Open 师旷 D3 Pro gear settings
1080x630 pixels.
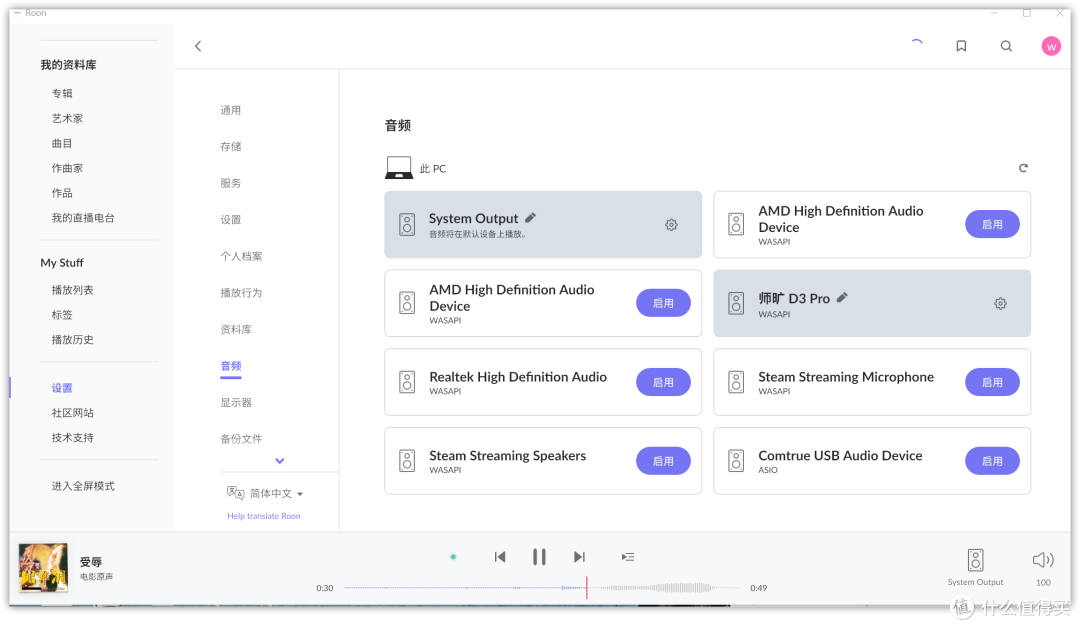[x=1000, y=303]
